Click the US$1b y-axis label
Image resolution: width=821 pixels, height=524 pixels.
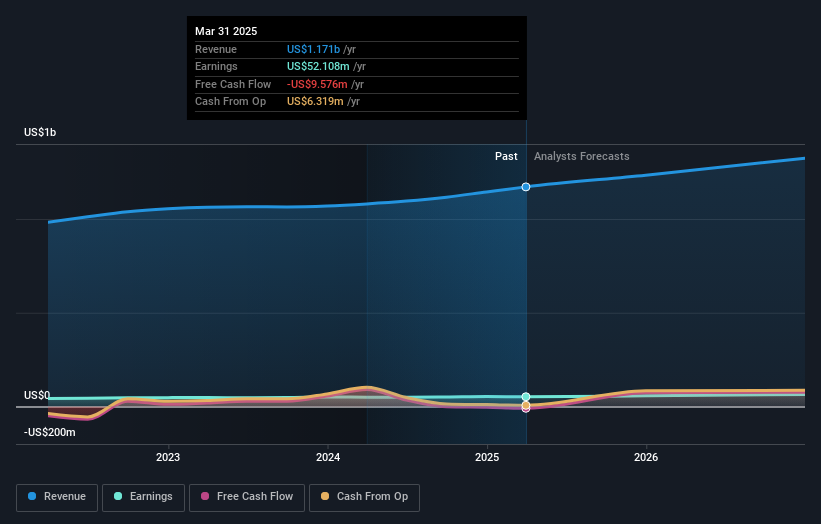(x=40, y=132)
